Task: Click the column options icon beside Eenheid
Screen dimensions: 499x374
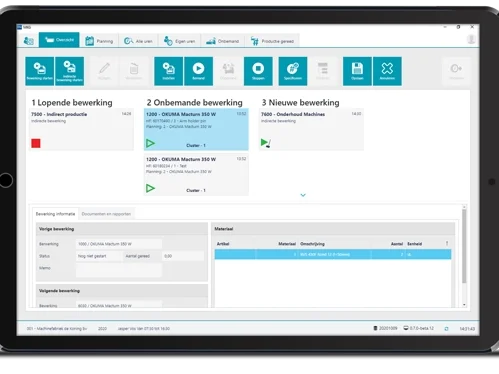Action: tap(447, 244)
